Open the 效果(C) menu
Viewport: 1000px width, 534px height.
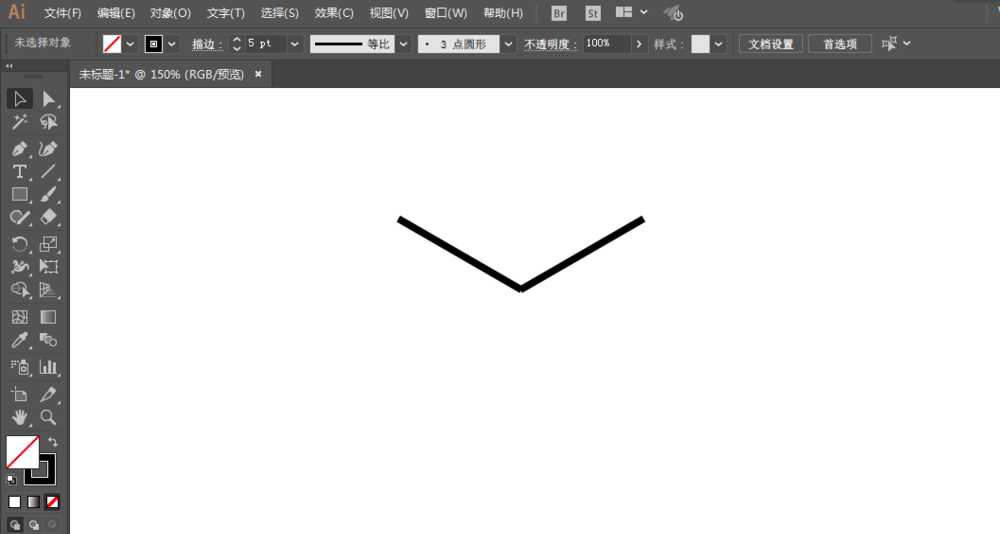point(334,13)
